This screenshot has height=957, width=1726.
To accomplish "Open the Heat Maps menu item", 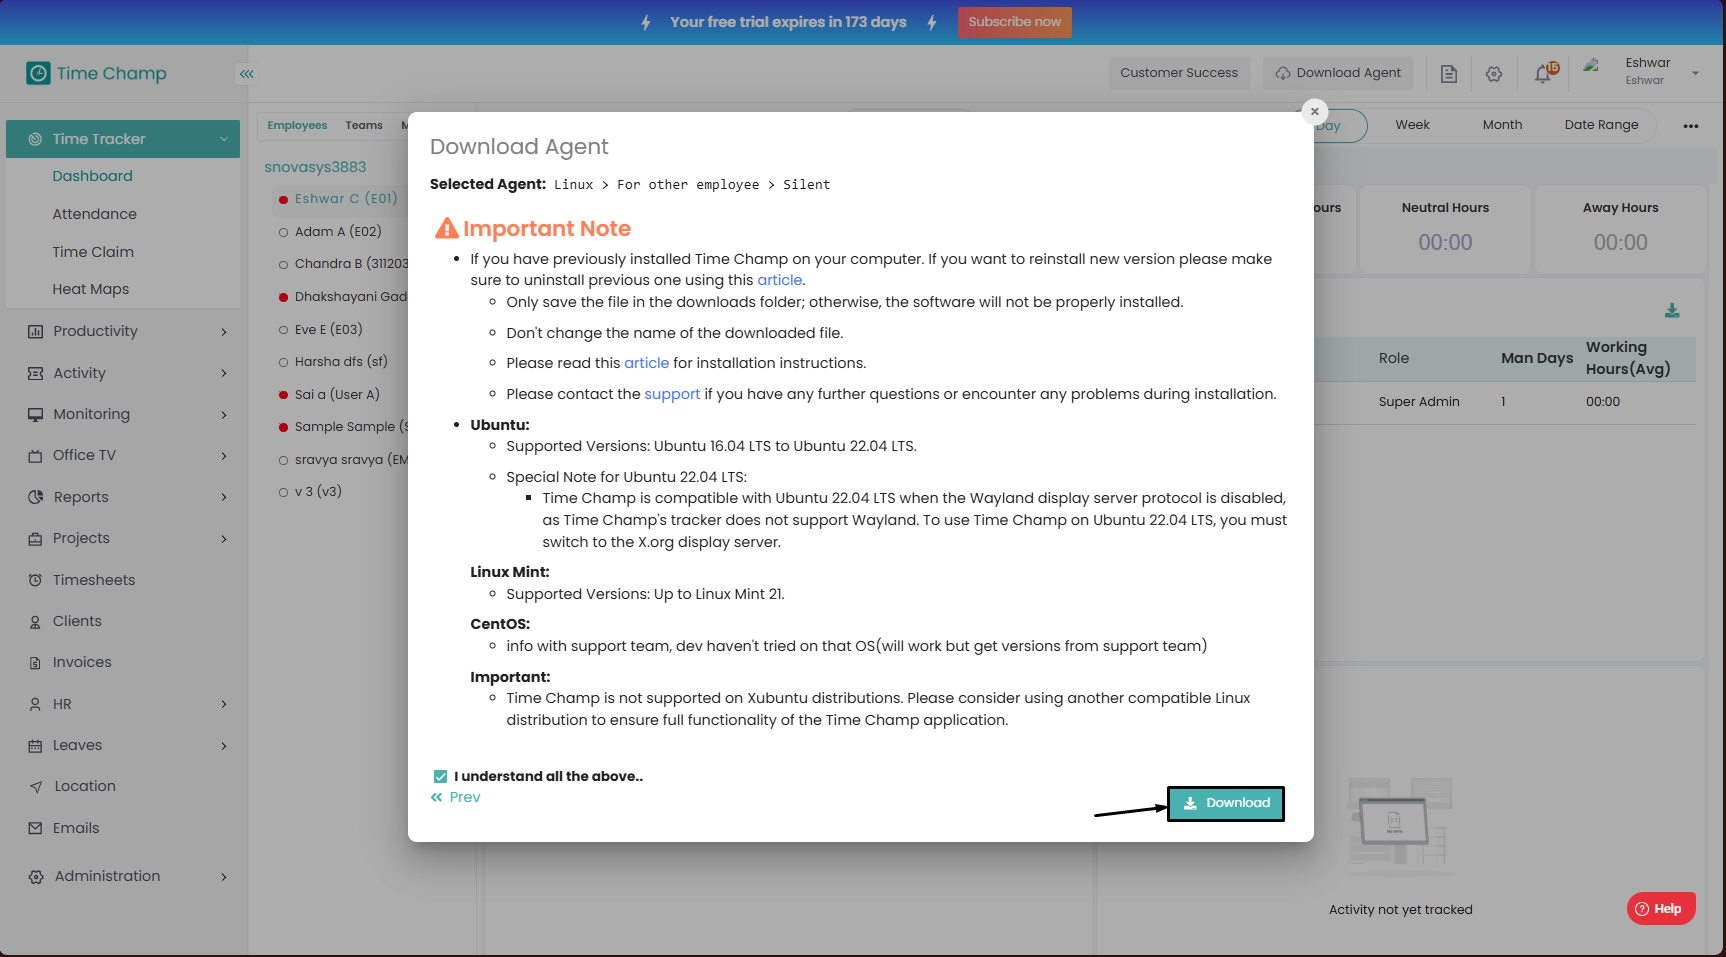I will pyautogui.click(x=90, y=289).
